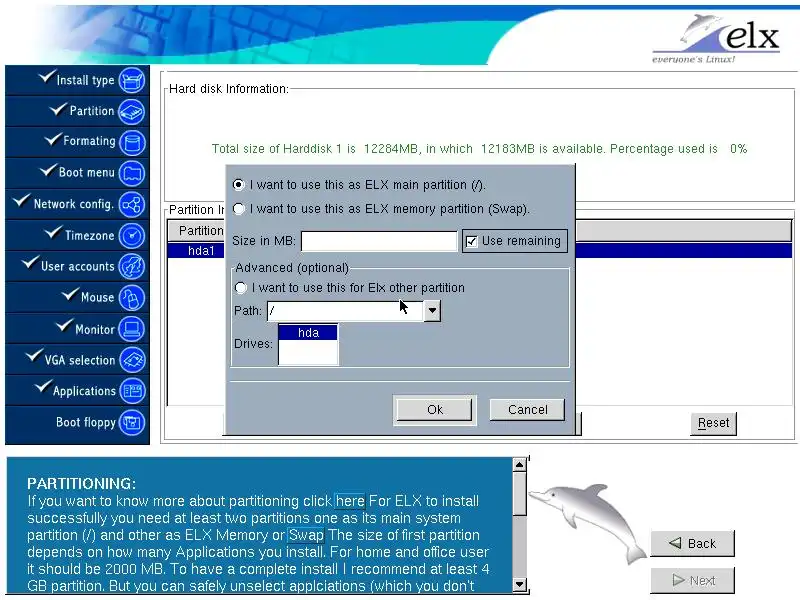800x600 pixels.
Task: Click the Network config. share icon
Action: (x=132, y=205)
